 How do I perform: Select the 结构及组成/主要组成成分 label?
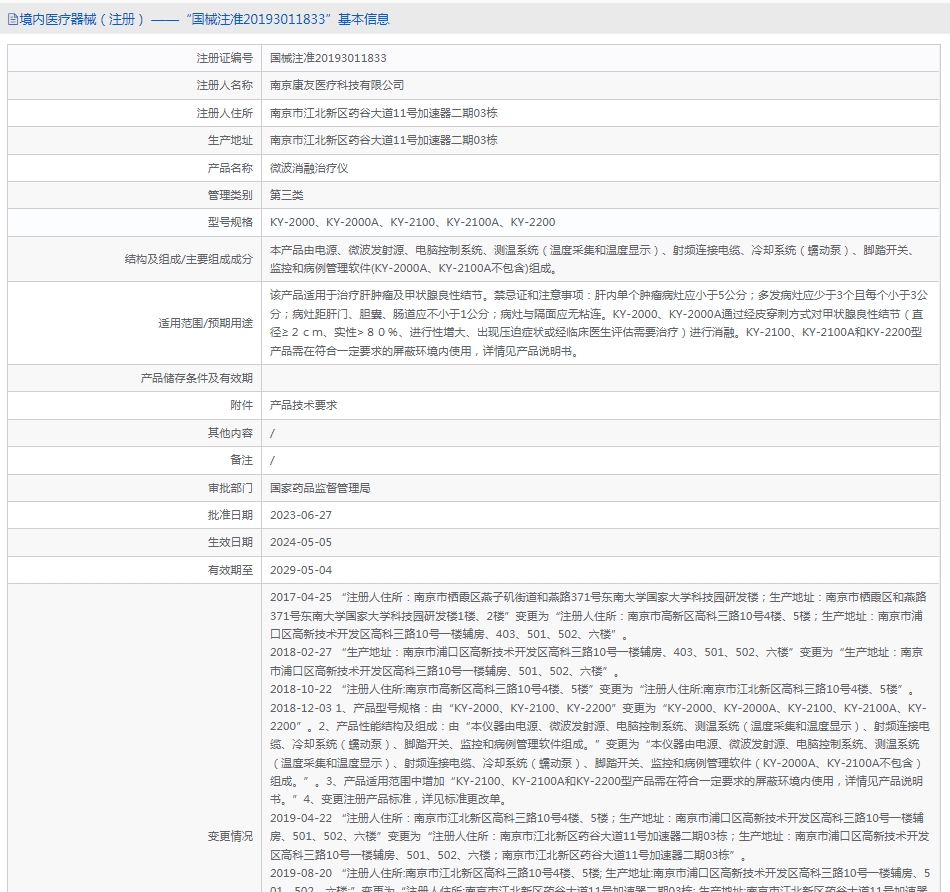pyautogui.click(x=188, y=259)
